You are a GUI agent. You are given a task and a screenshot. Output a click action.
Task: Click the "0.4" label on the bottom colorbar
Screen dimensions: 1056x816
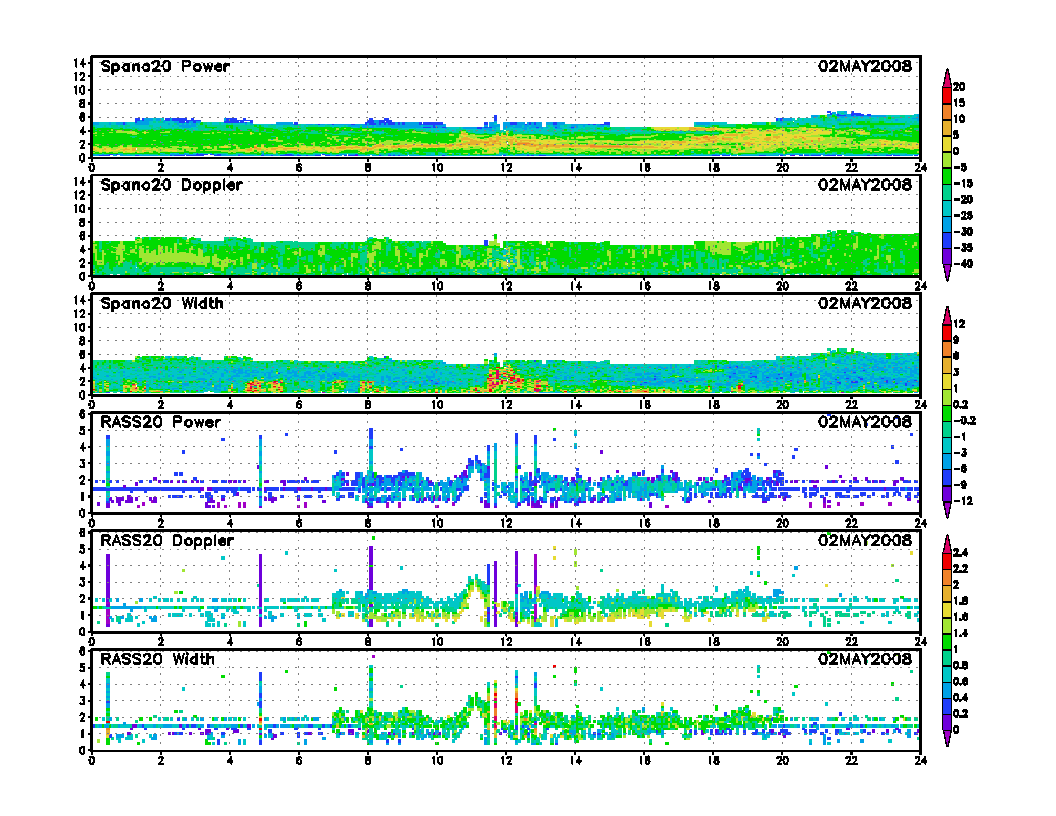(x=960, y=698)
